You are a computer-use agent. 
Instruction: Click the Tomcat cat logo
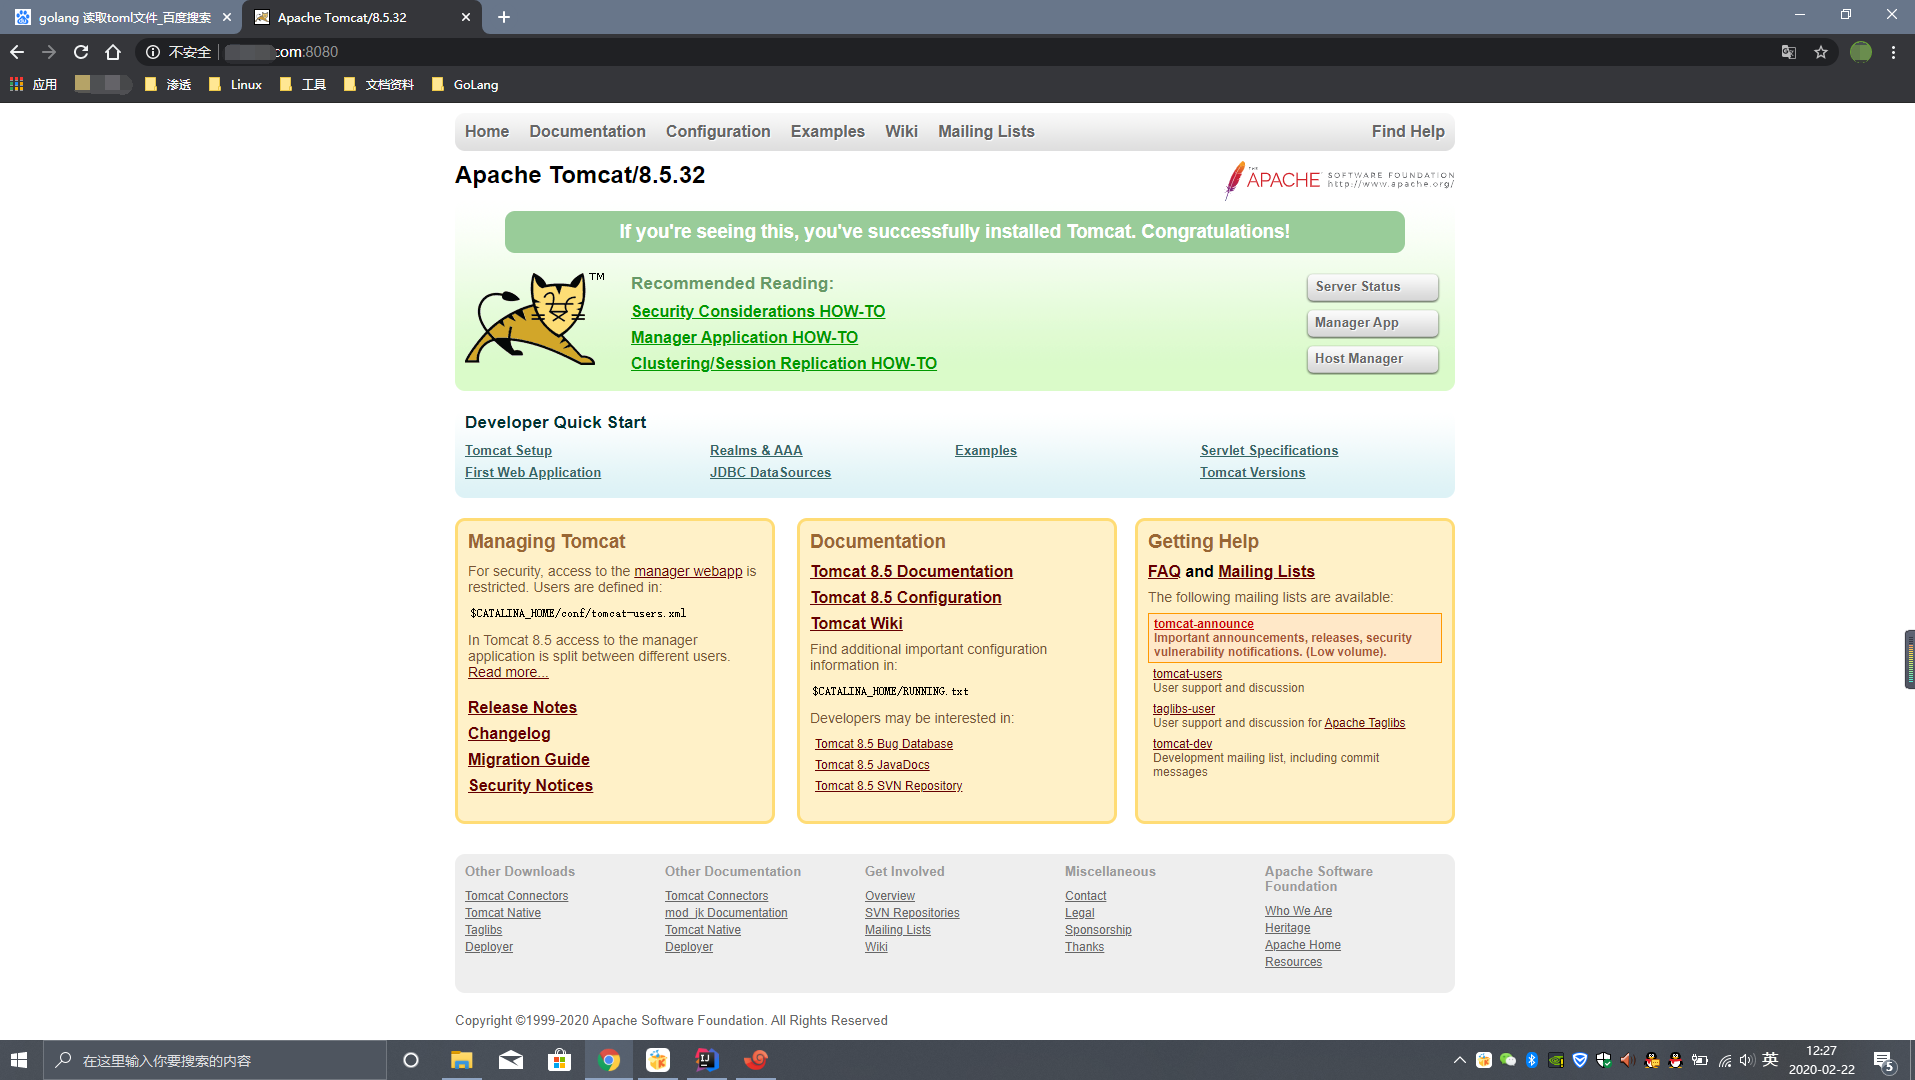tap(534, 318)
